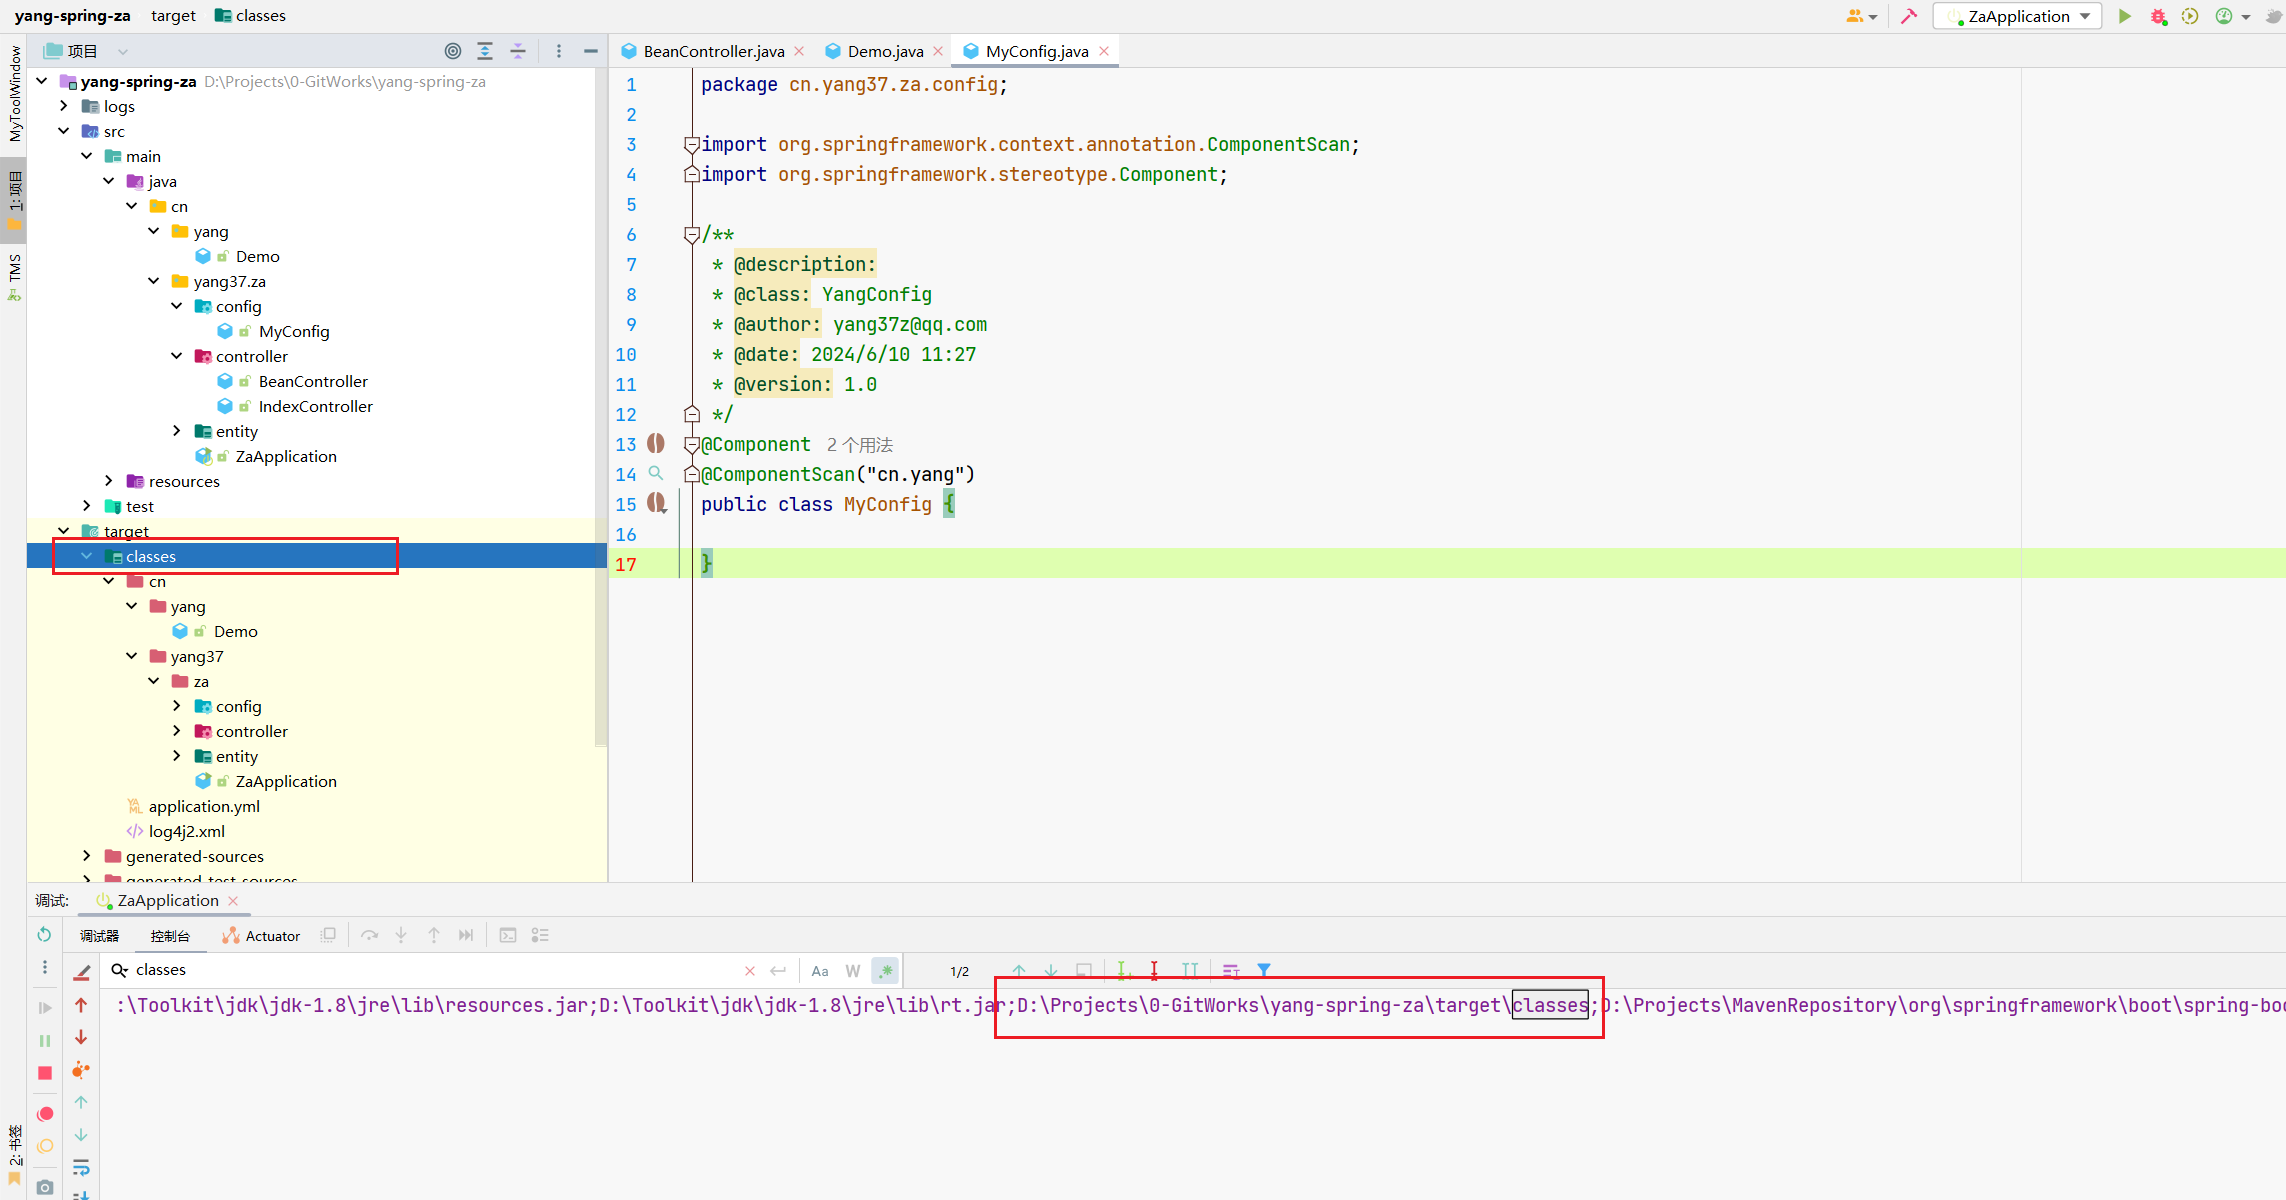Expand all nodes icon in project panel
The height and width of the screenshot is (1200, 2286).
485,51
